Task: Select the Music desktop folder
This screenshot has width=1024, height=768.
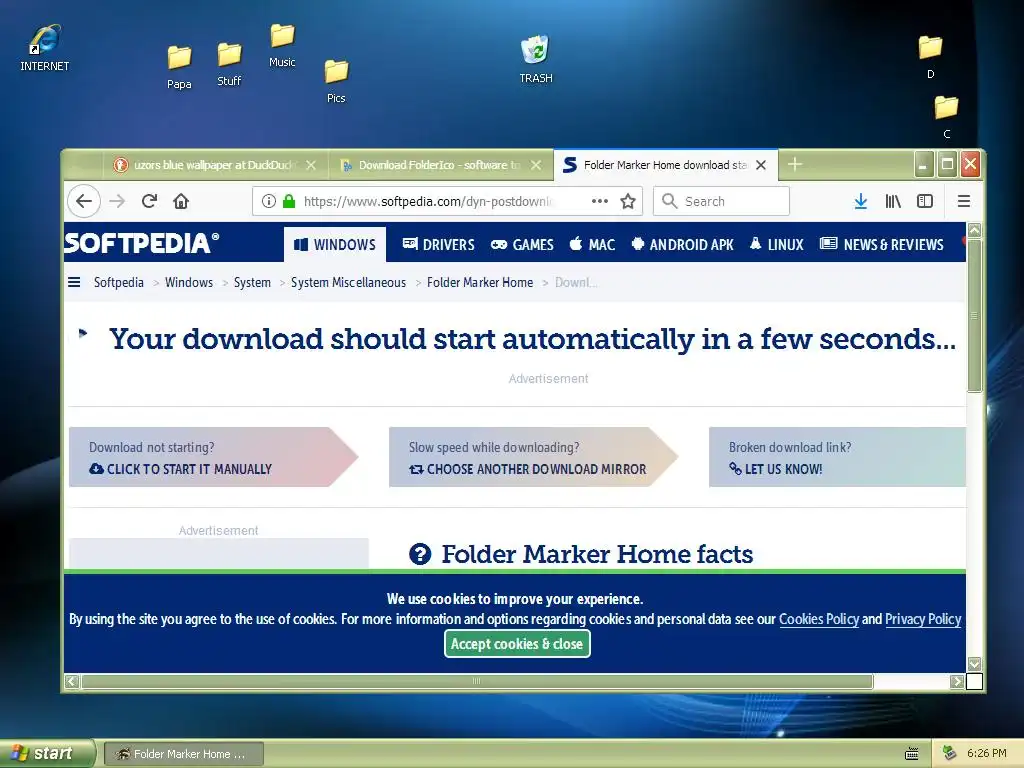Action: [x=282, y=45]
